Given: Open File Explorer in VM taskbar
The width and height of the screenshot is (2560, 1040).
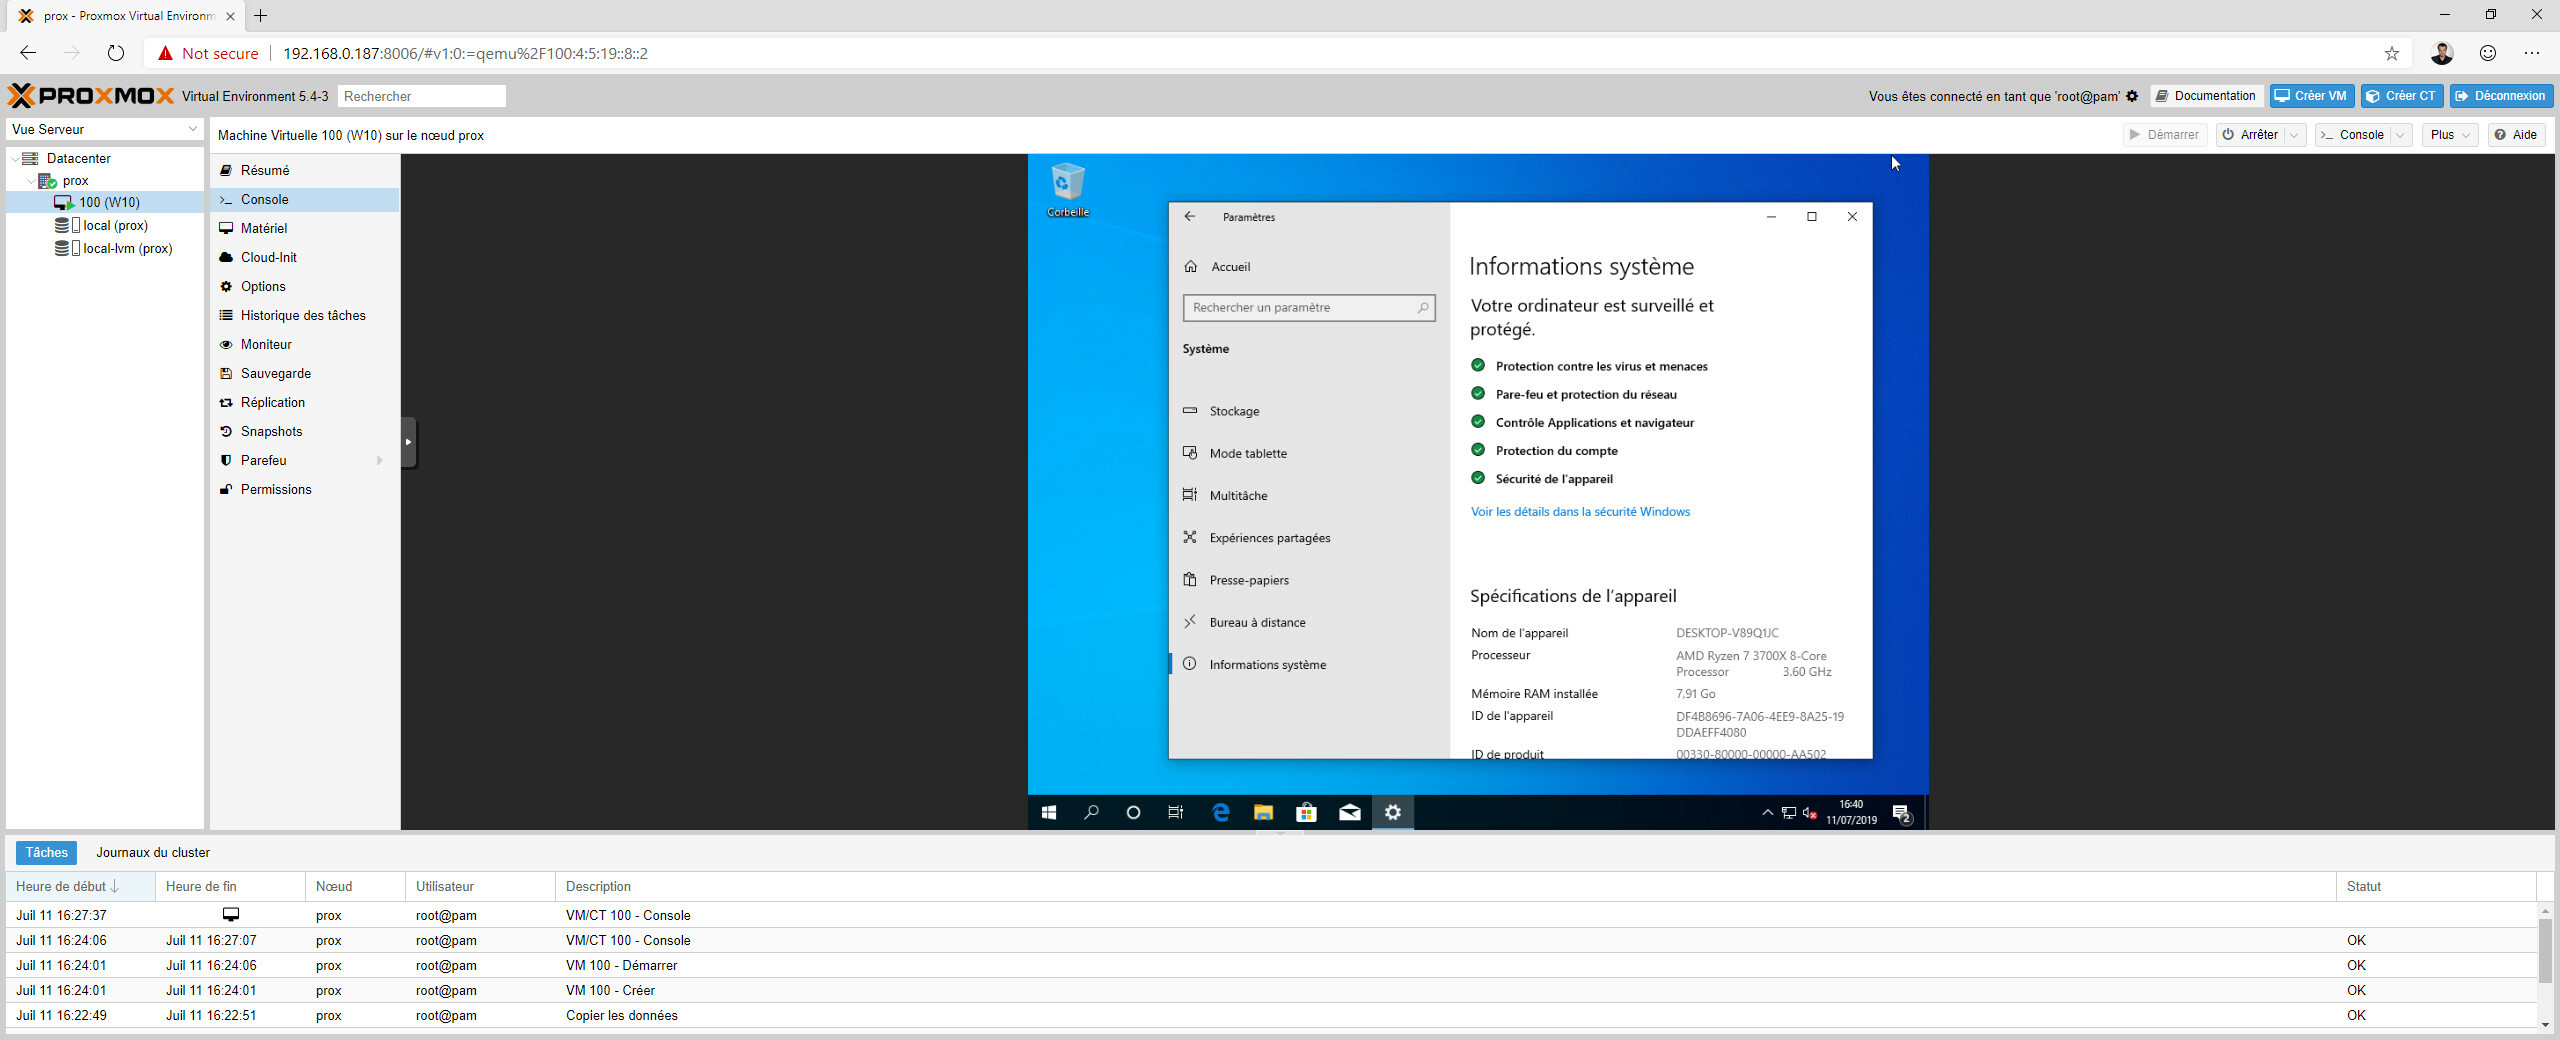Looking at the screenshot, I should coord(1263,812).
